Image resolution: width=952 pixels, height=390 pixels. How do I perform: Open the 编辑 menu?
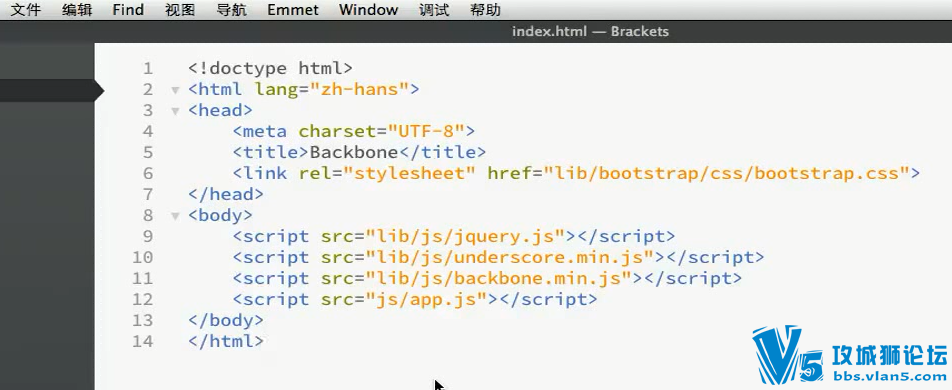(x=76, y=10)
